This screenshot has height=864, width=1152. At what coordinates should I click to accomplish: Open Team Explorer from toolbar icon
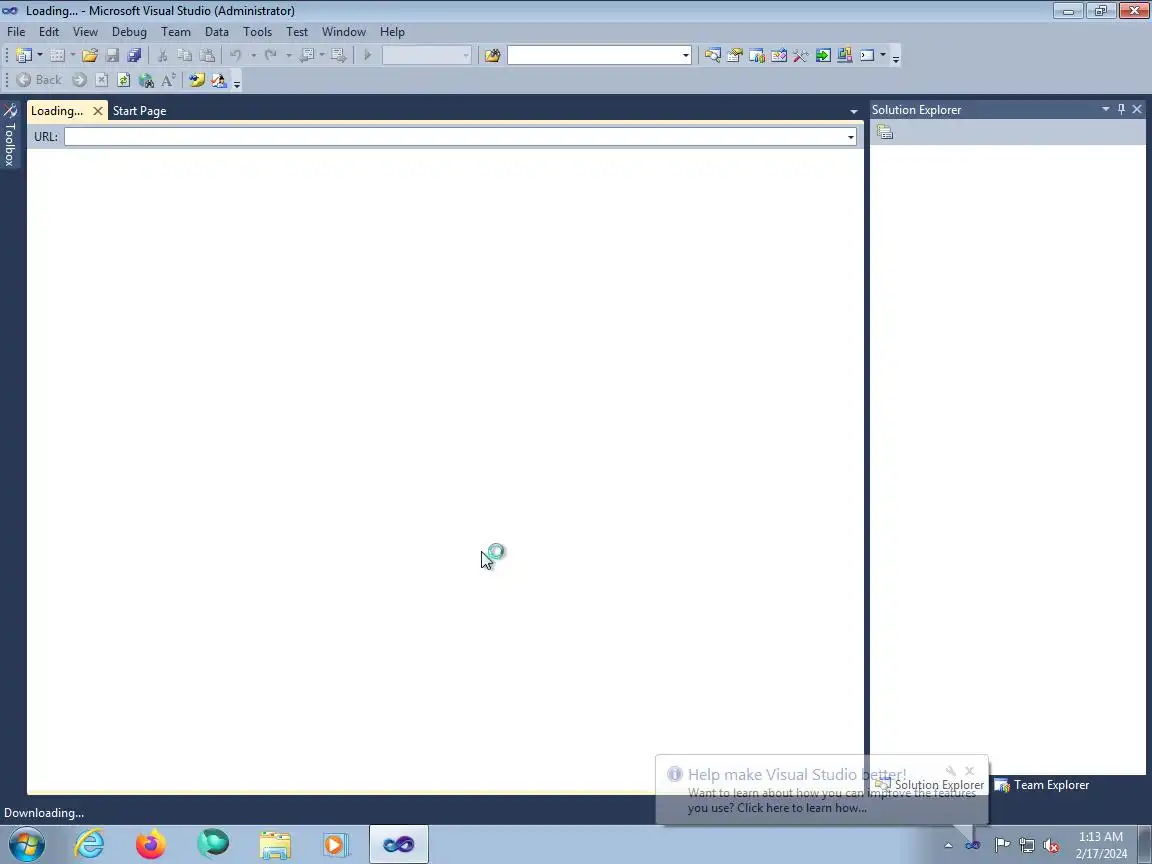(x=757, y=55)
